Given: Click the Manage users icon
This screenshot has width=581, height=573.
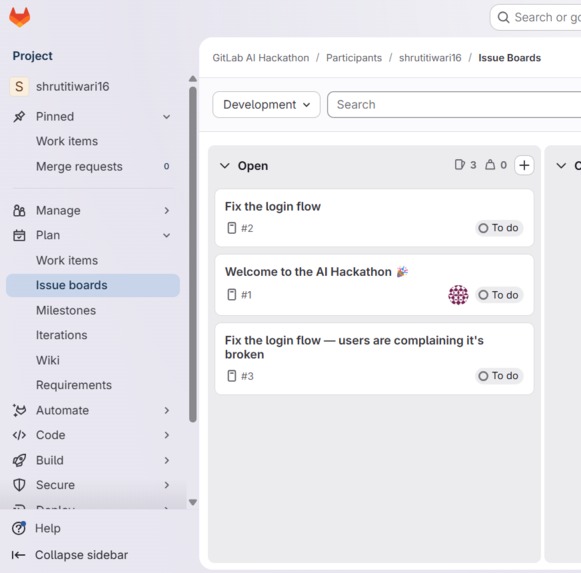Looking at the screenshot, I should pyautogui.click(x=19, y=211).
